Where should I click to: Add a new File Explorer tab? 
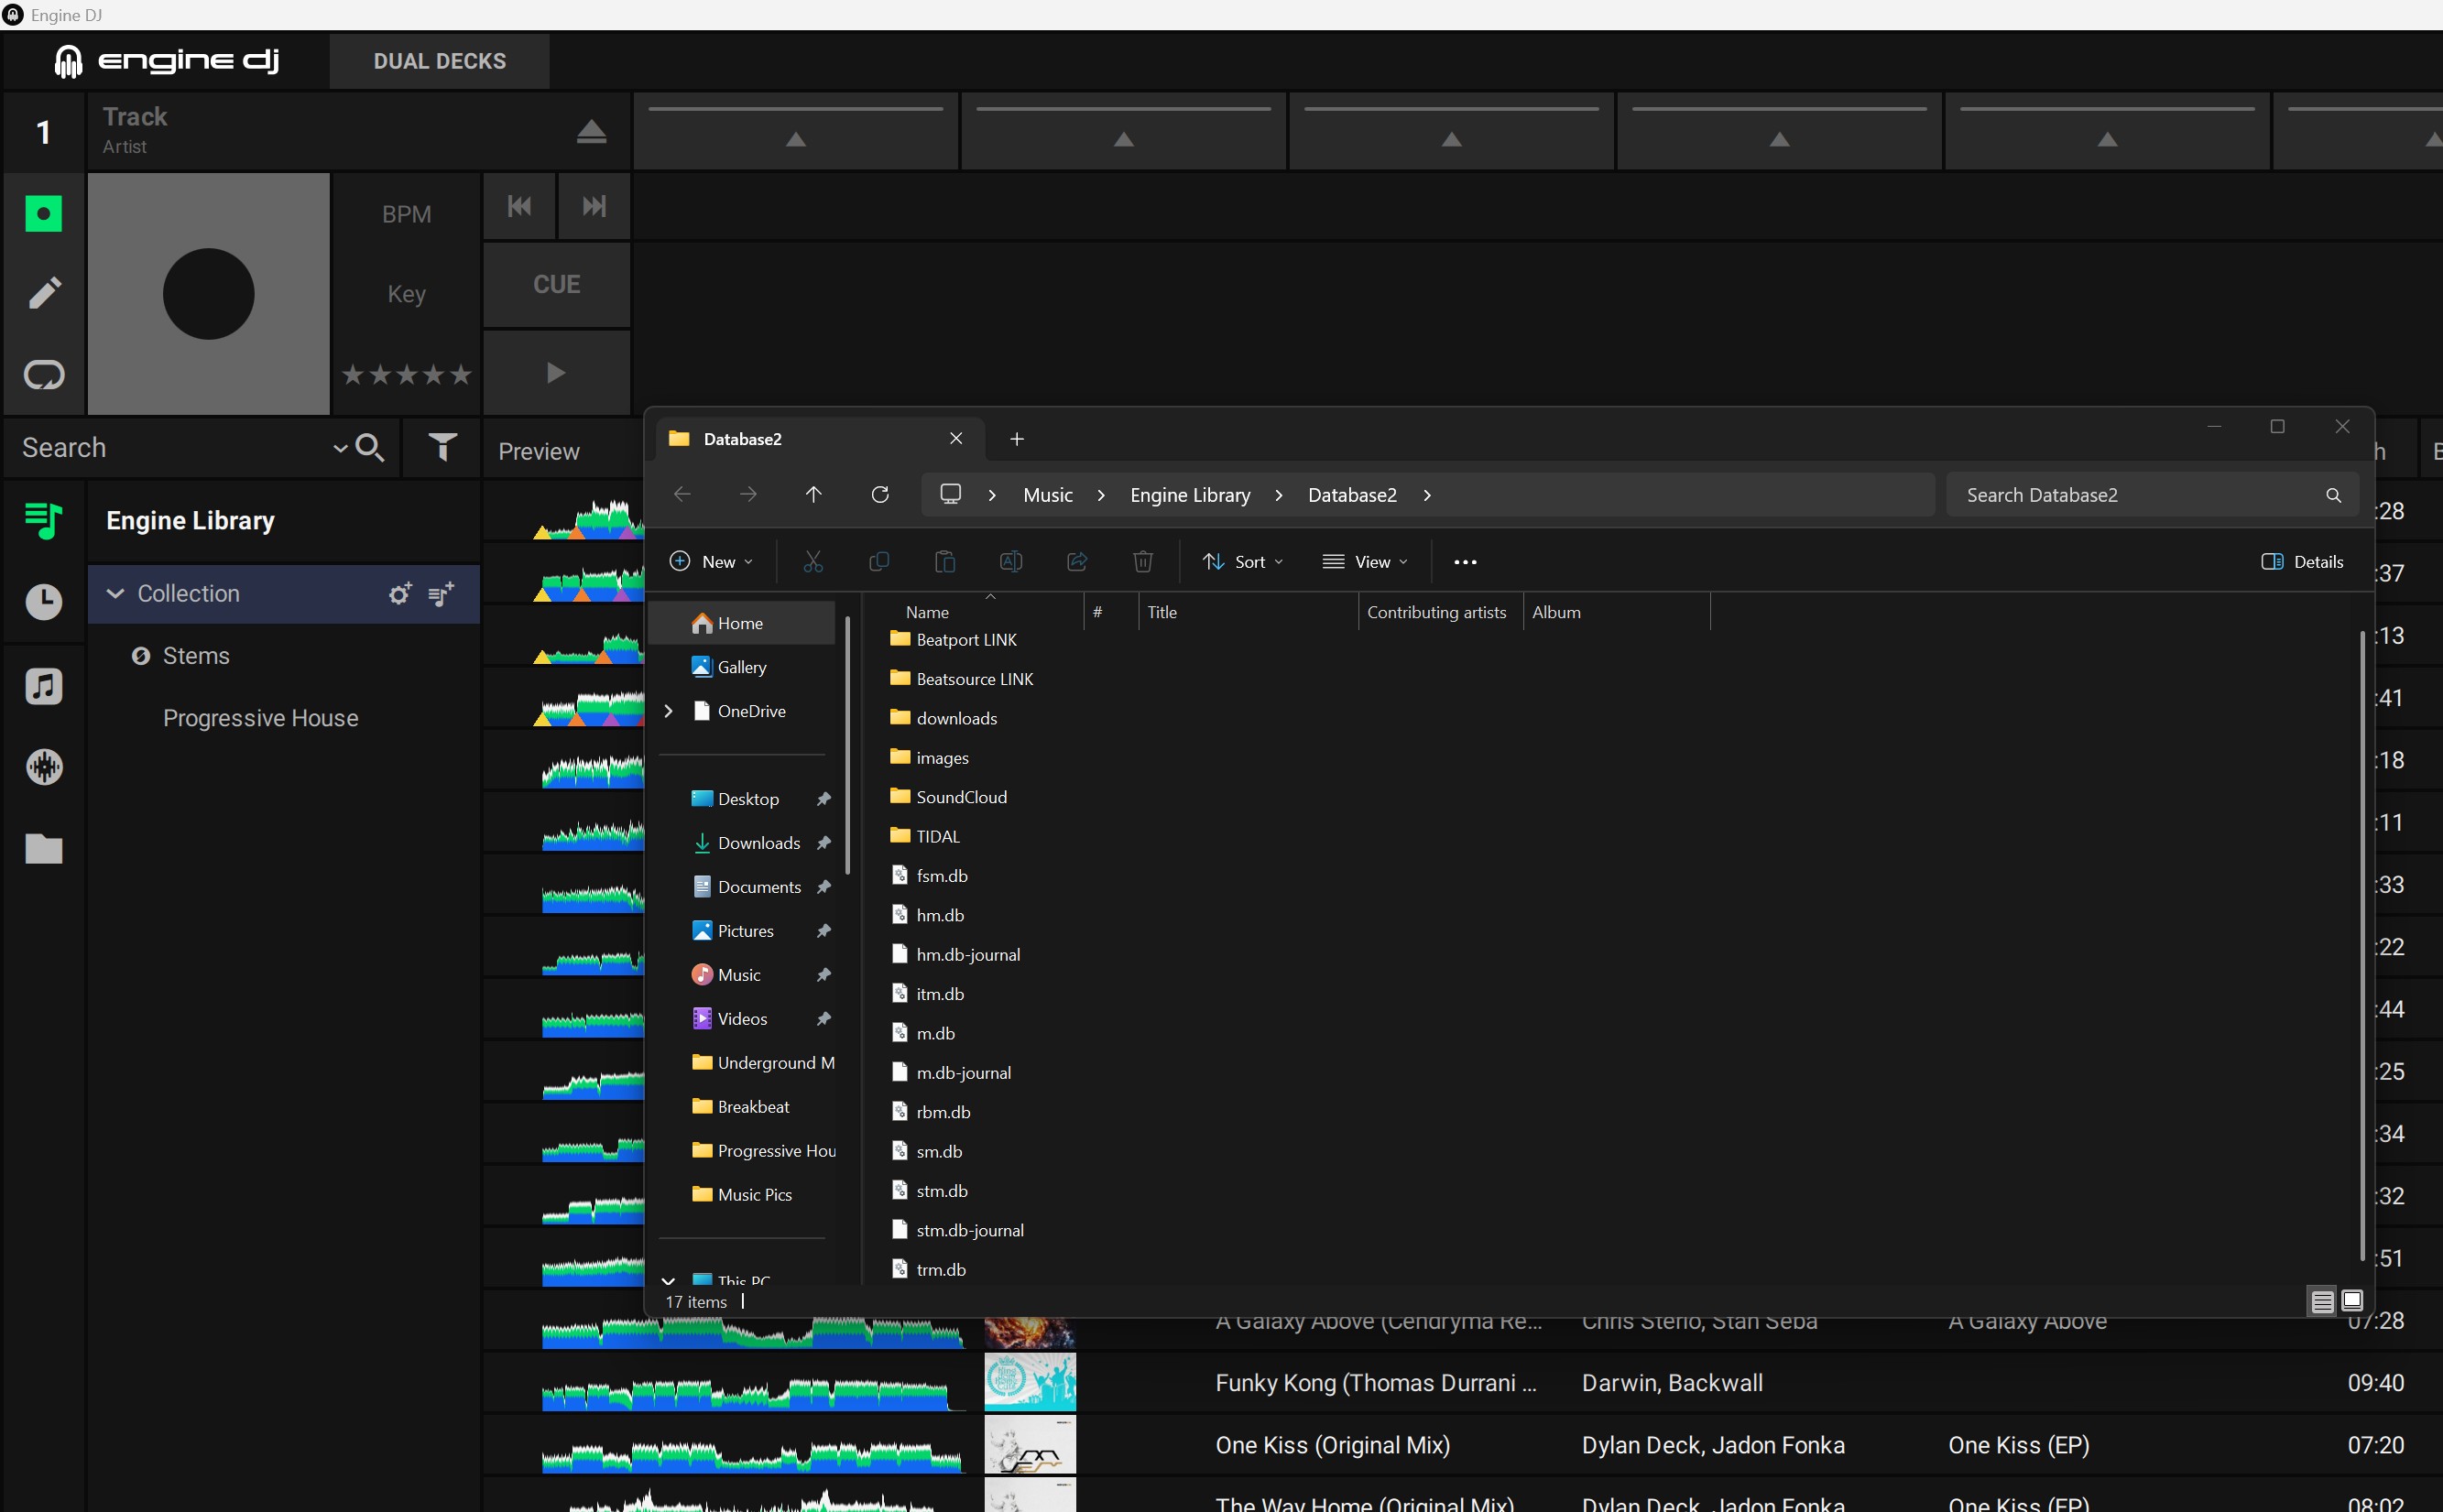(1017, 439)
